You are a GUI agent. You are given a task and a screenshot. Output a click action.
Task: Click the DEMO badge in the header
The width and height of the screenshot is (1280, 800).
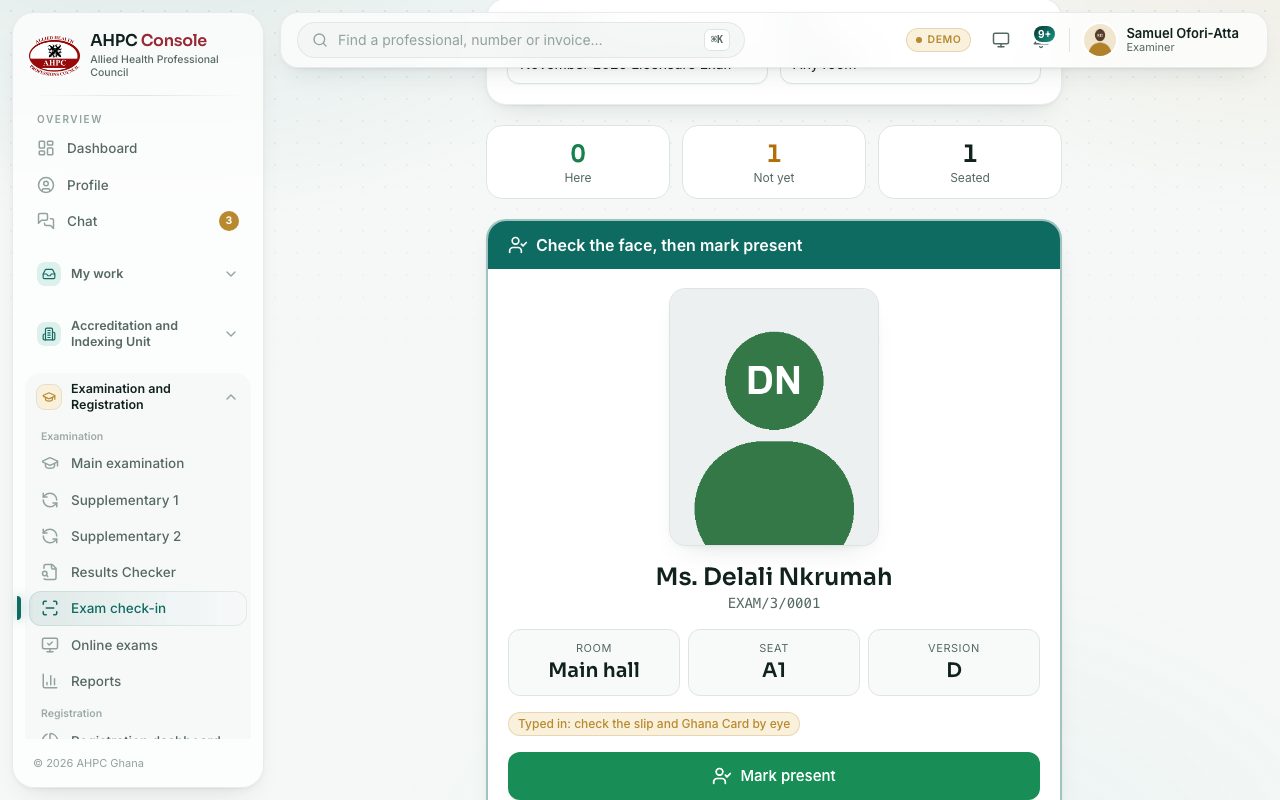938,40
